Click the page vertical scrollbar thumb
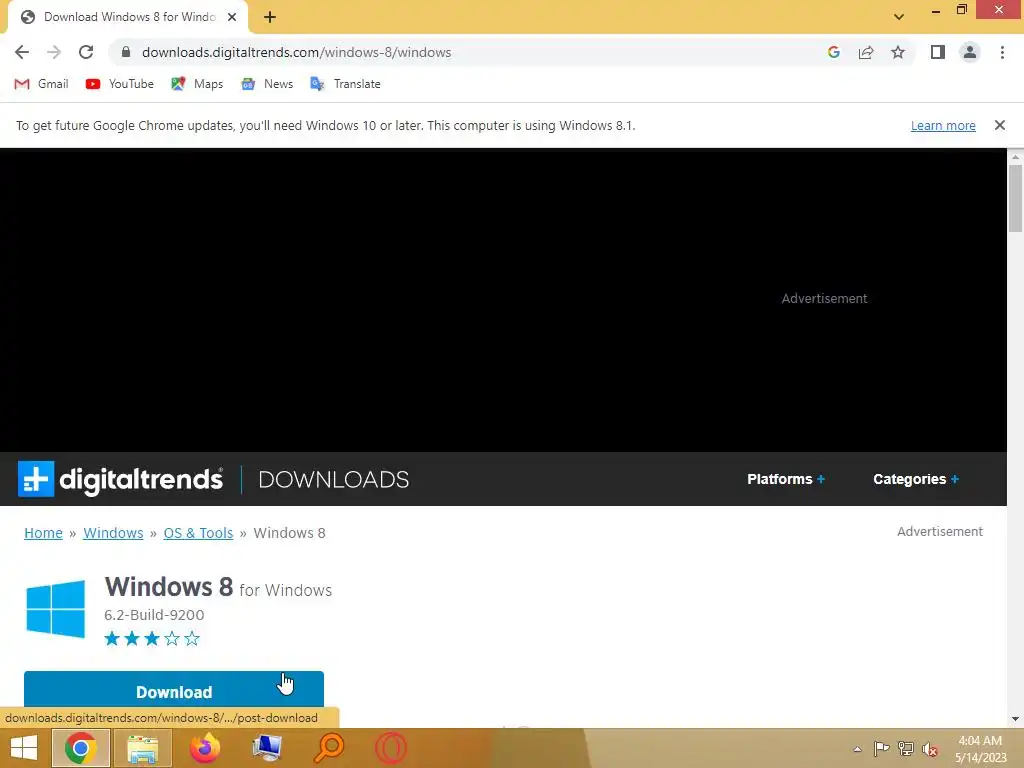Image resolution: width=1024 pixels, height=768 pixels. point(1015,198)
